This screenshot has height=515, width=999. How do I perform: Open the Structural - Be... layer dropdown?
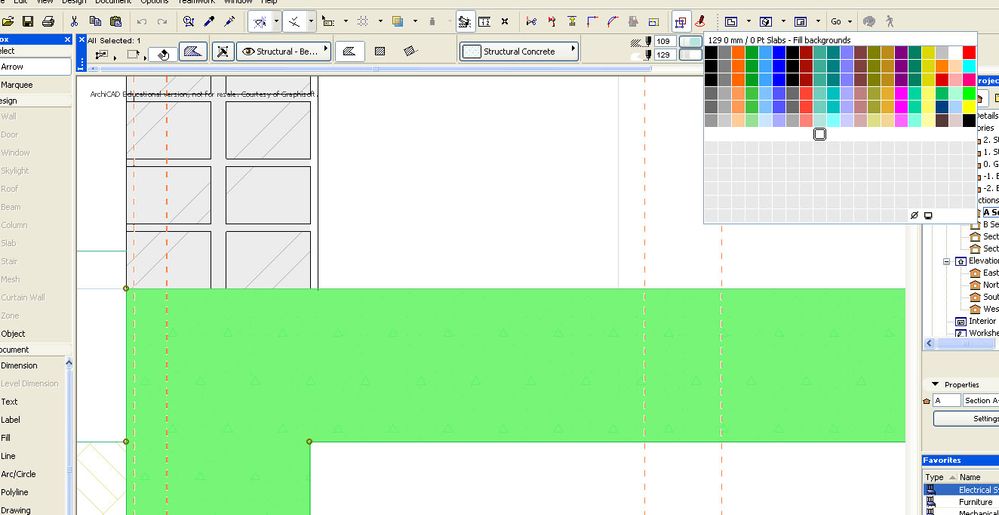coord(284,52)
